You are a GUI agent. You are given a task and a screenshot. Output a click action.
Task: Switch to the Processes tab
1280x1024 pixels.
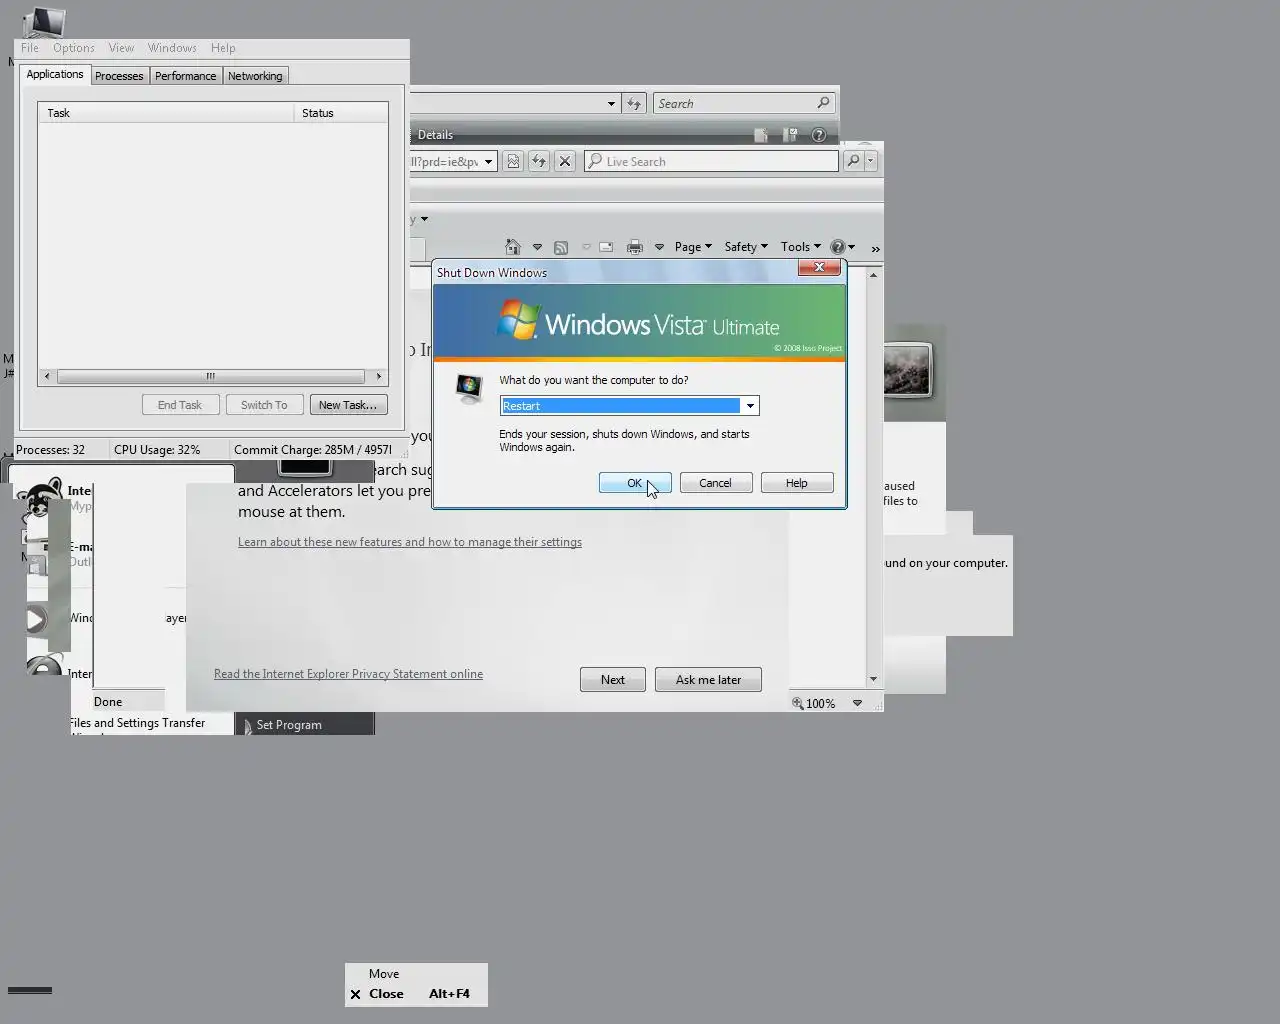[x=119, y=76]
